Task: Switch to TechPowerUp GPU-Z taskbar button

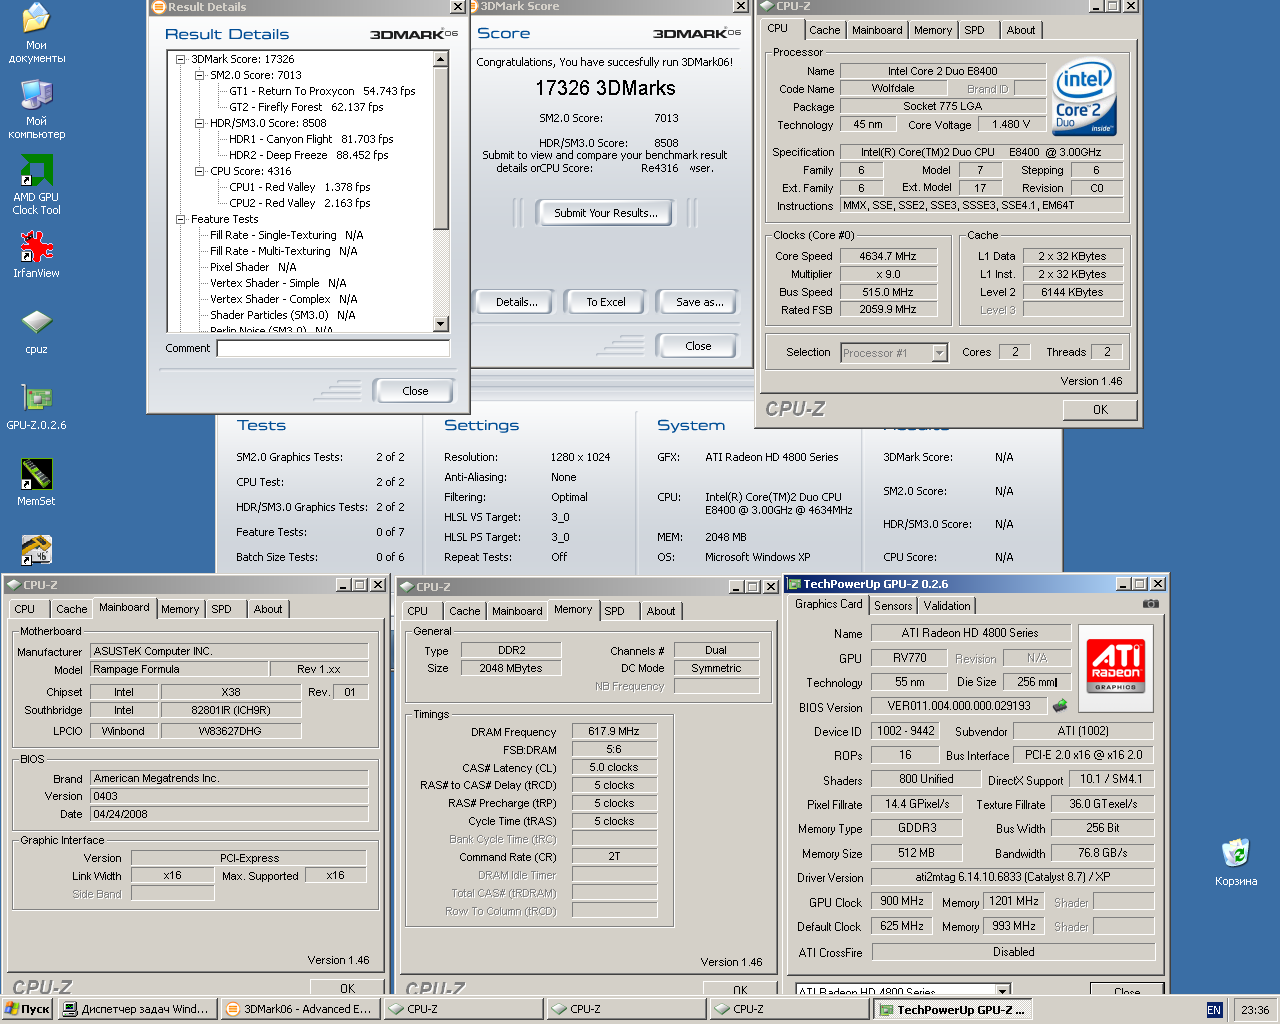Action: point(952,1009)
